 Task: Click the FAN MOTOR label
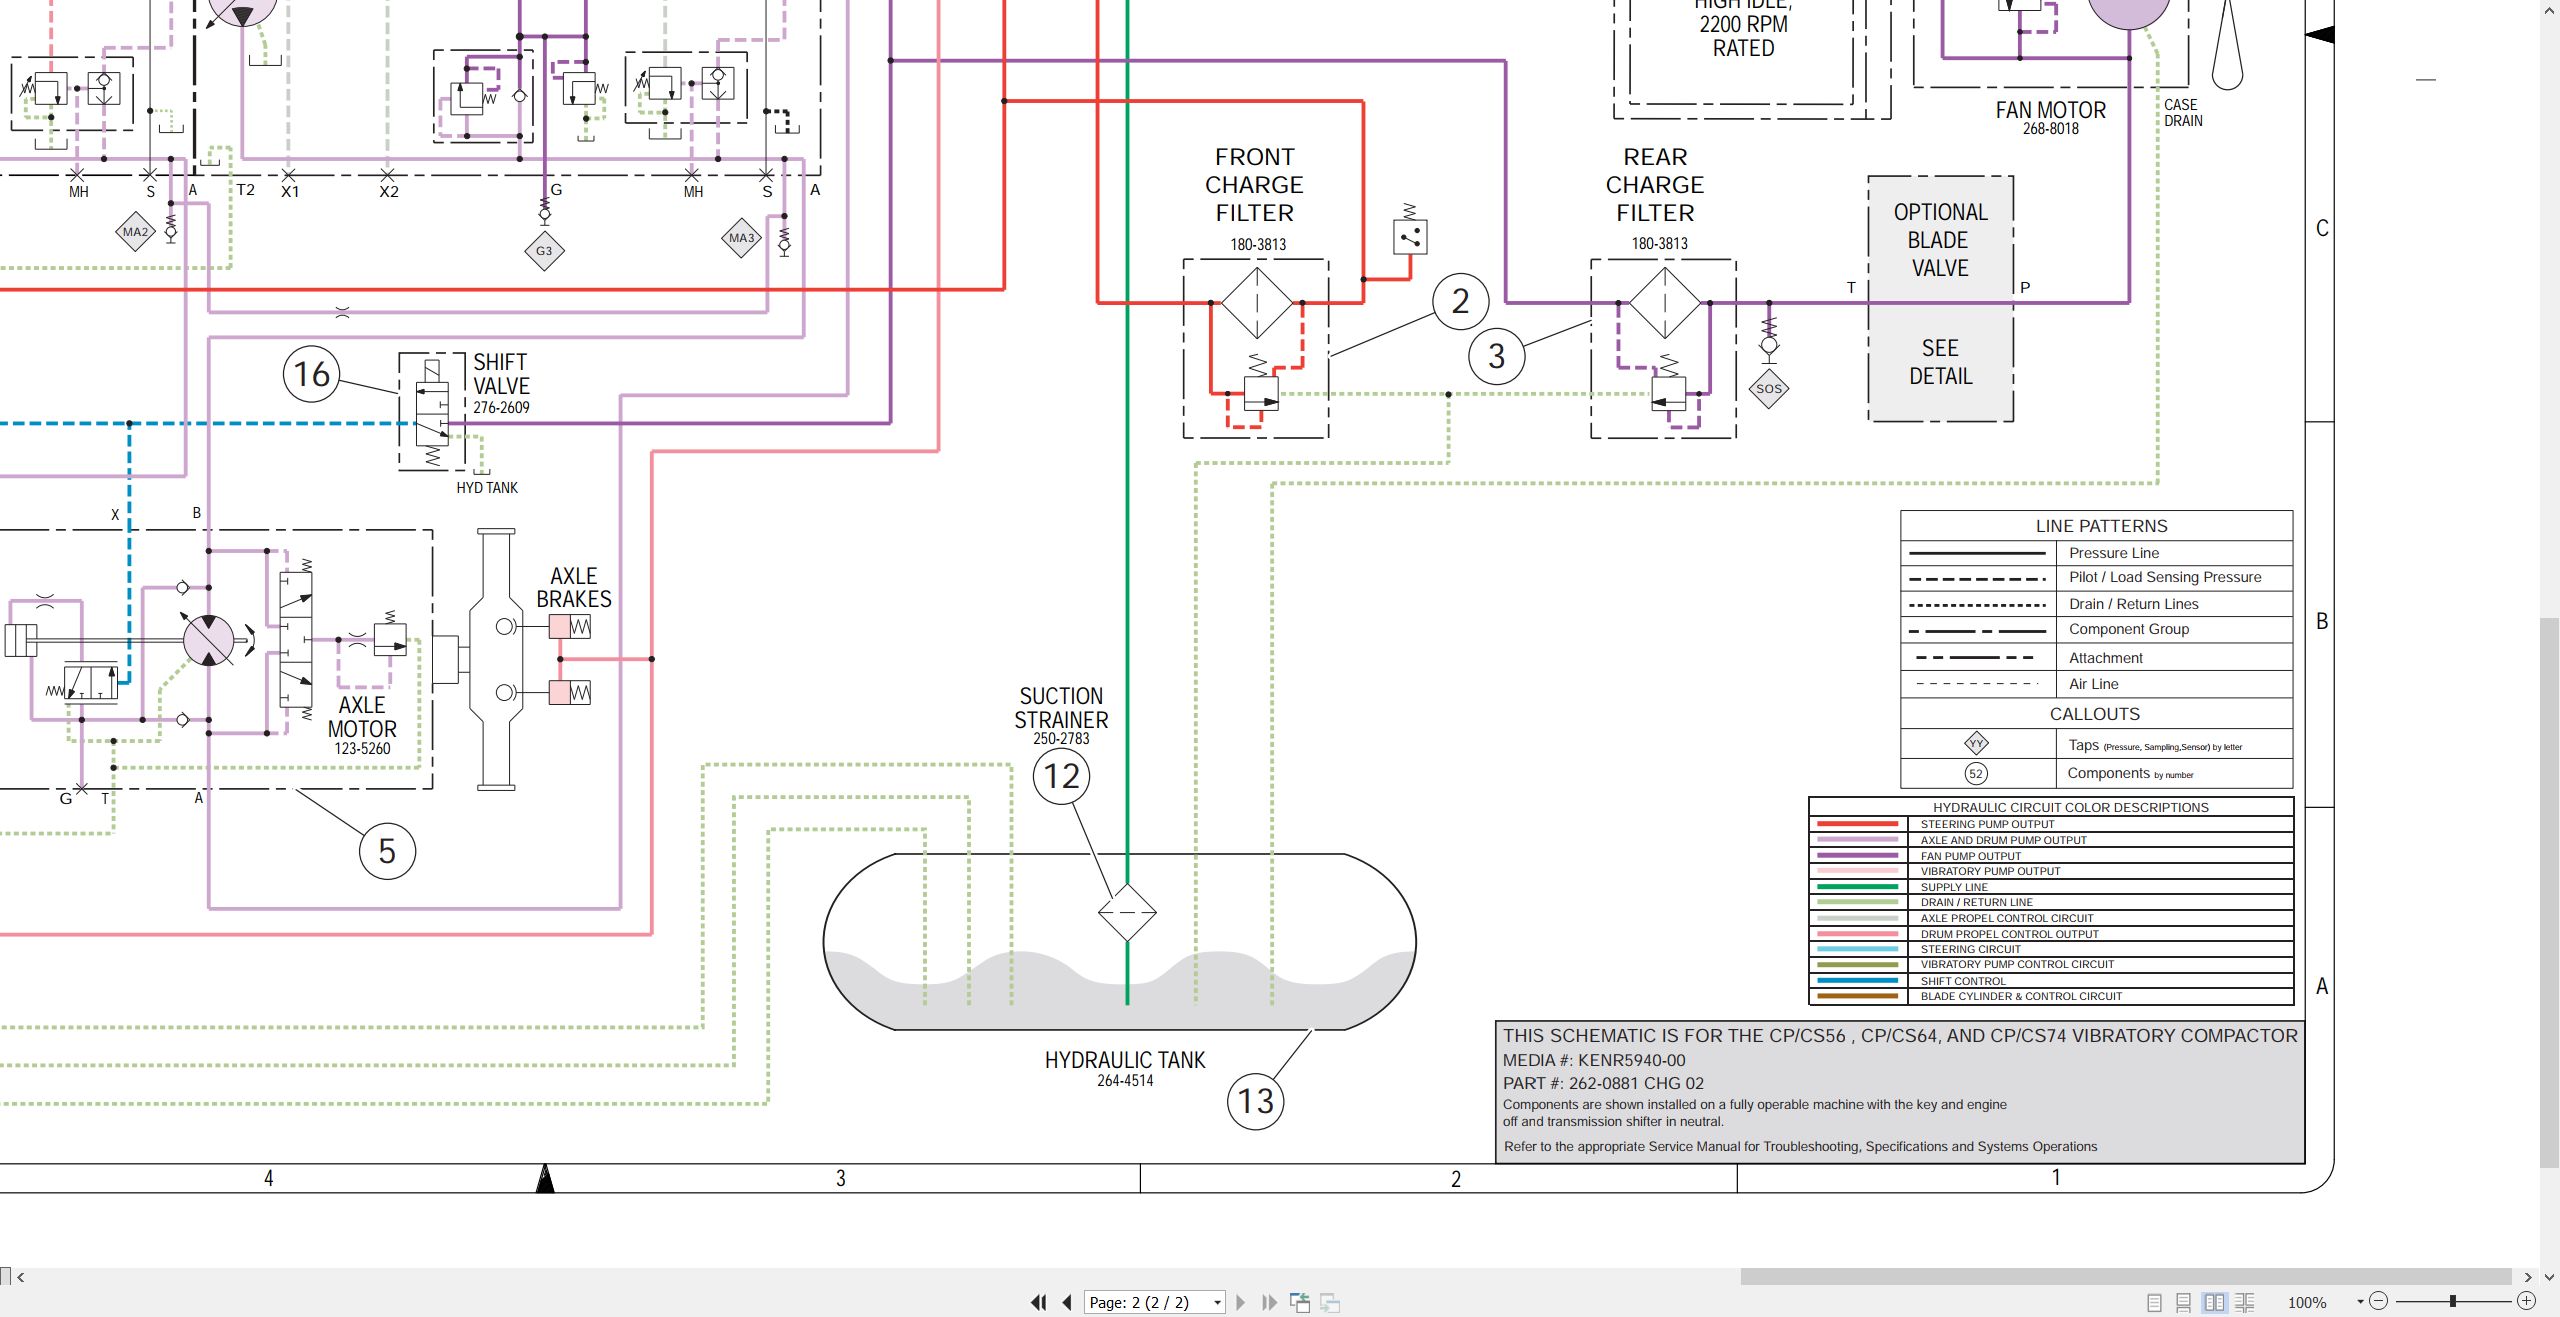[x=2050, y=110]
